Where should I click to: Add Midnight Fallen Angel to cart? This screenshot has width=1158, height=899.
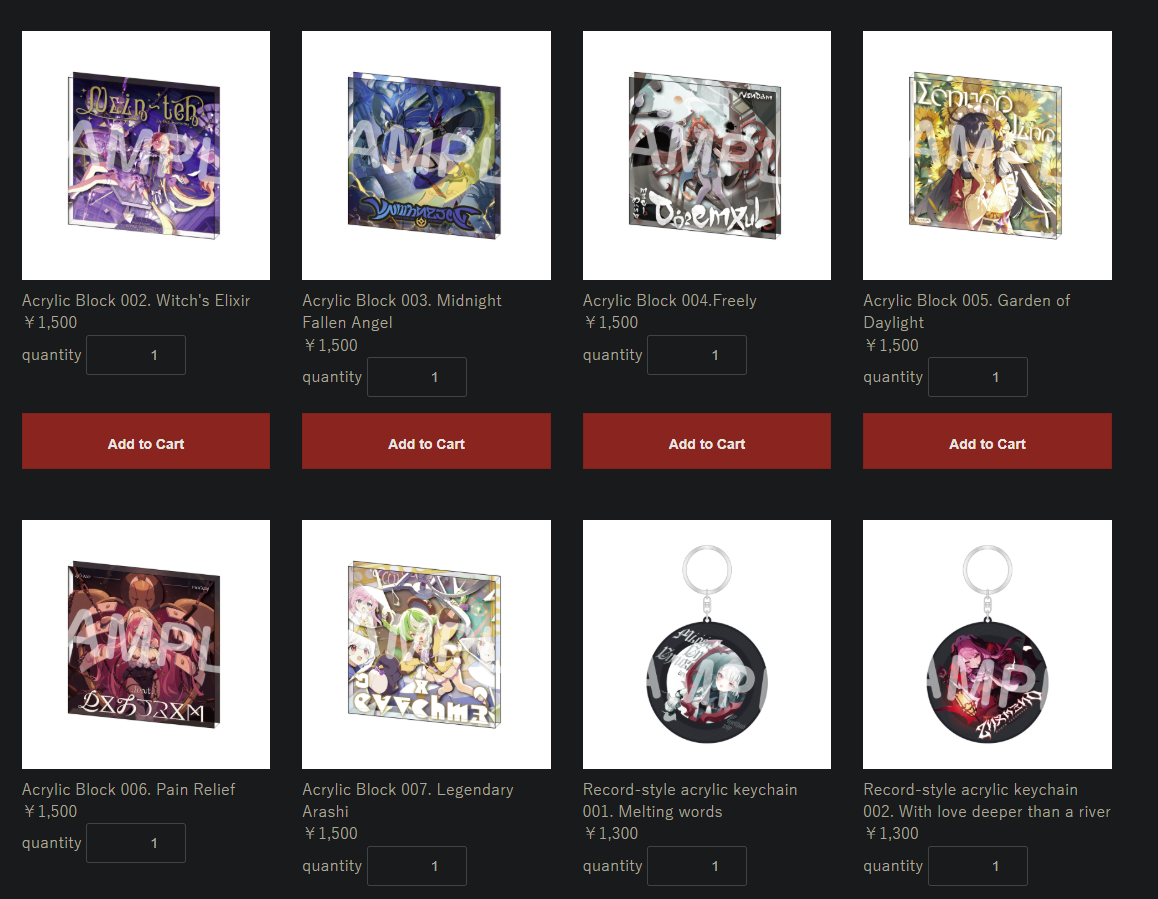tap(426, 441)
